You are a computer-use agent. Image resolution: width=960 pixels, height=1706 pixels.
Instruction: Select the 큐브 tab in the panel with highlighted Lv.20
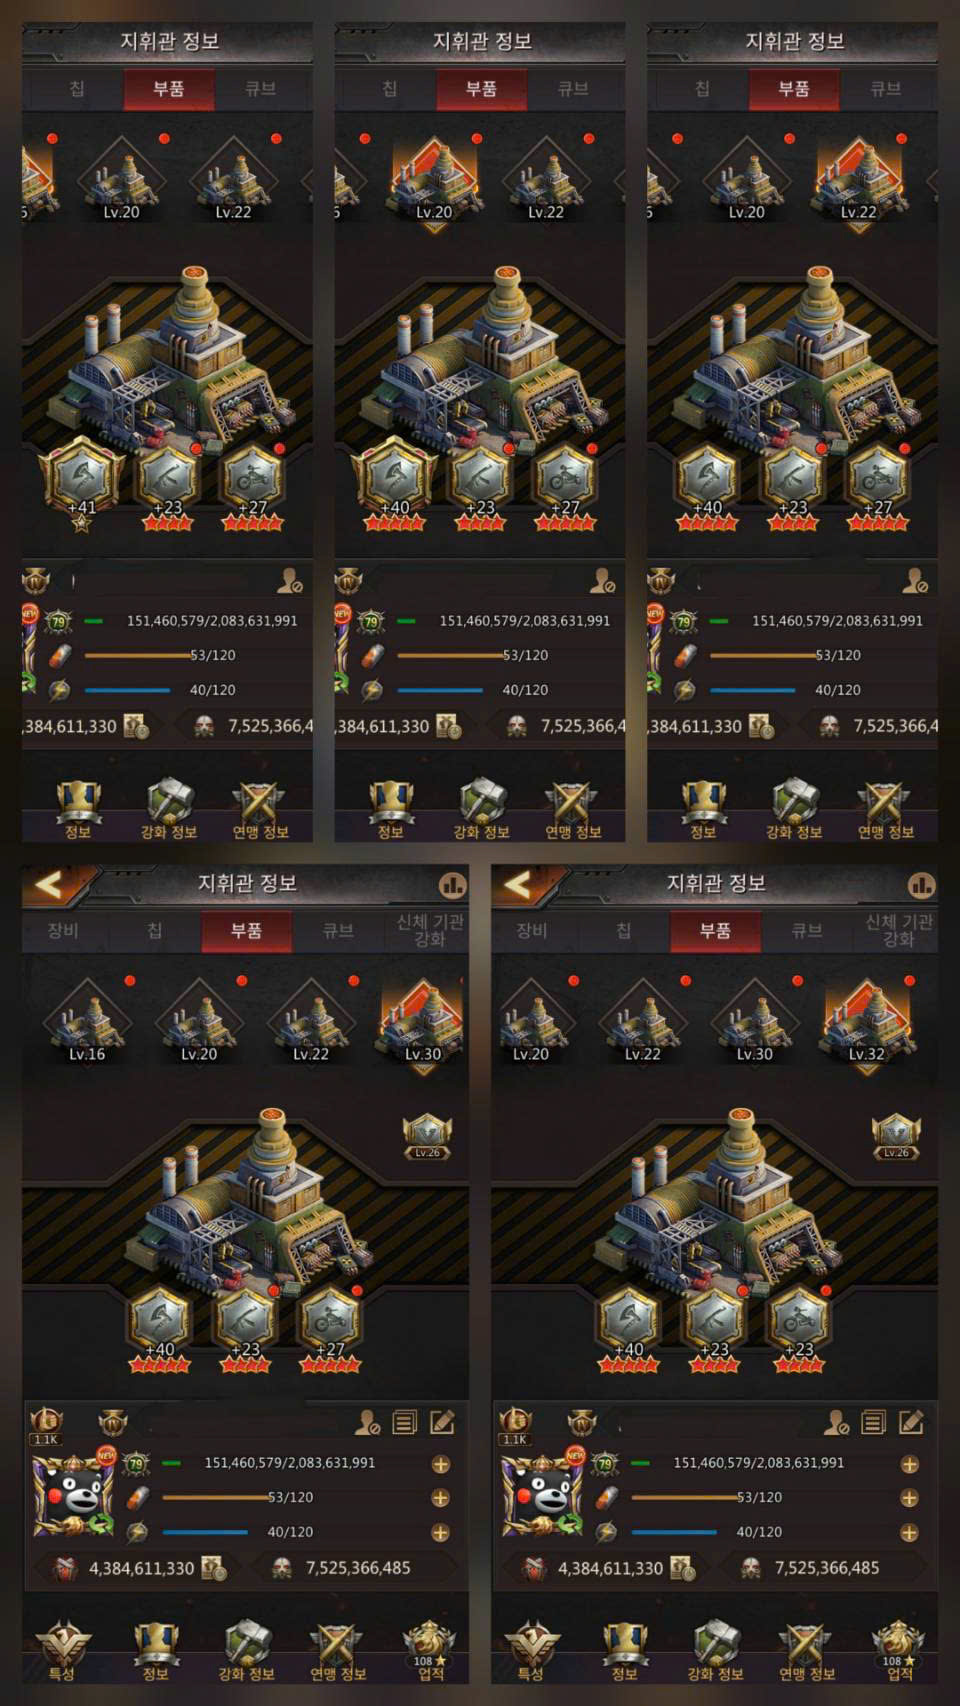pyautogui.click(x=573, y=89)
